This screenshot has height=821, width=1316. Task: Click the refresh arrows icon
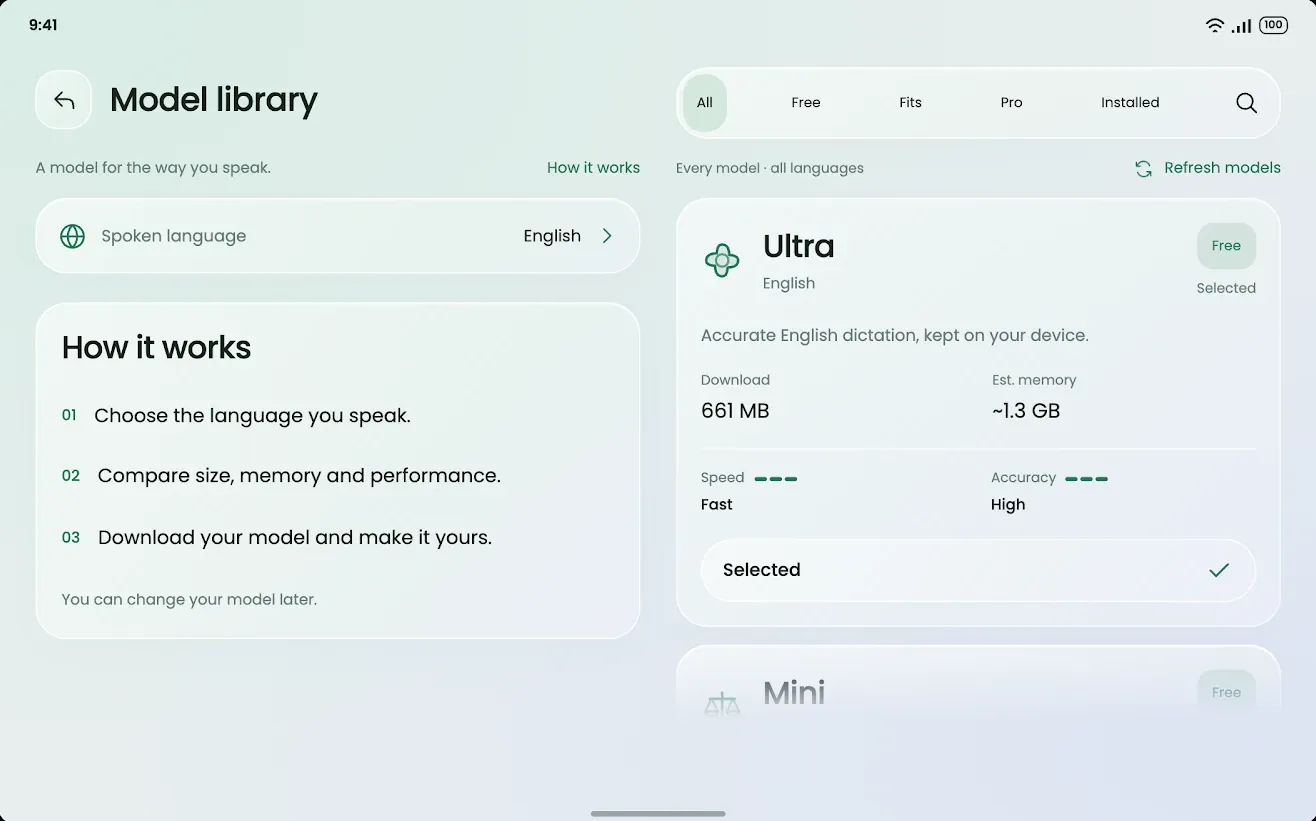tap(1143, 169)
